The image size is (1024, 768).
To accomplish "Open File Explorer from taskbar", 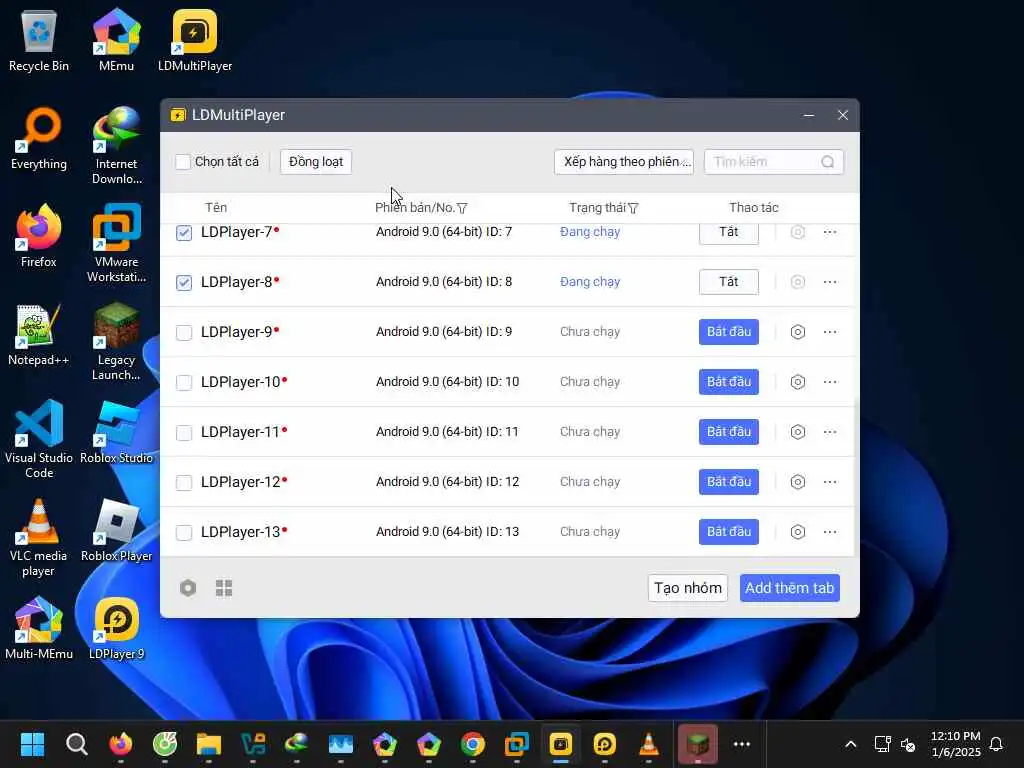I will click(x=208, y=744).
